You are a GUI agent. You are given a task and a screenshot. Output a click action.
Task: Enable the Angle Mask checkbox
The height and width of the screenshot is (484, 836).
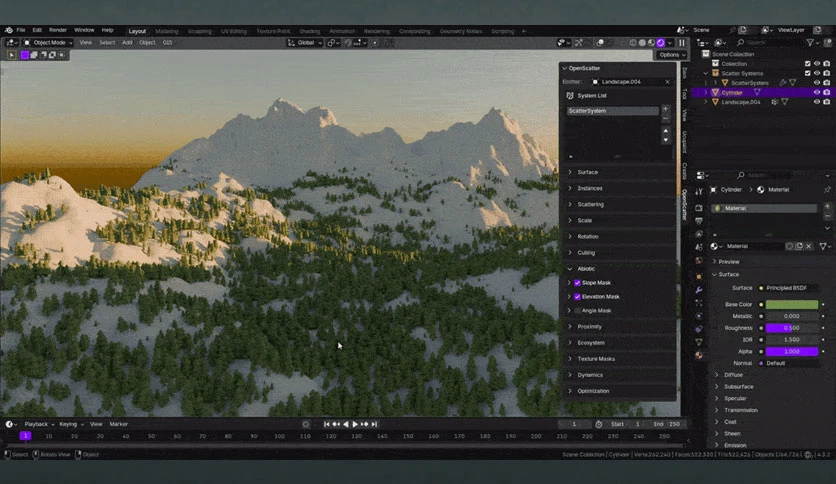[x=577, y=311]
